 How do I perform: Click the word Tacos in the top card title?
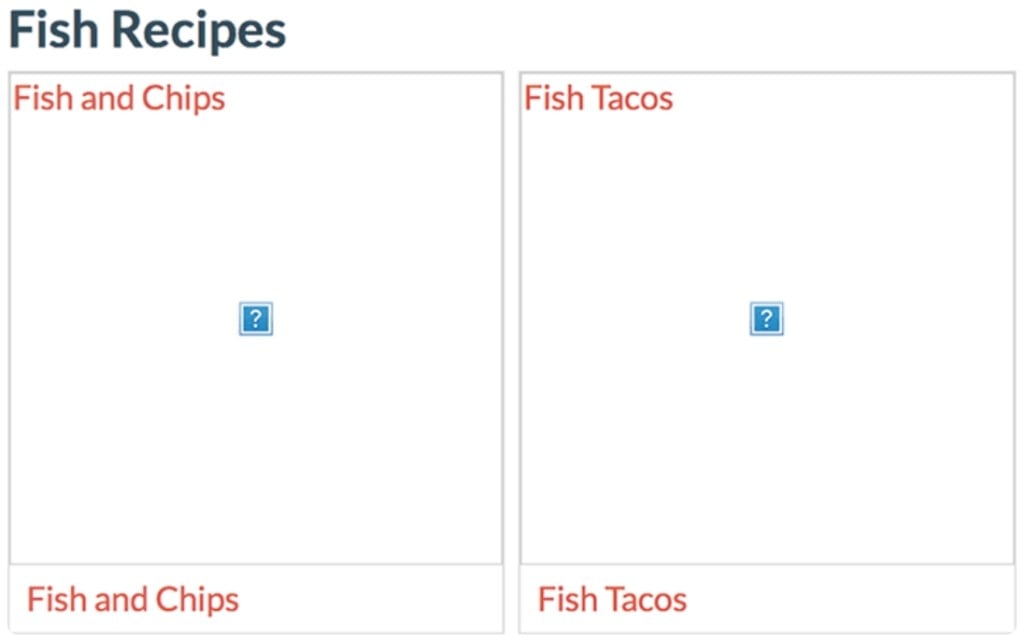(632, 99)
